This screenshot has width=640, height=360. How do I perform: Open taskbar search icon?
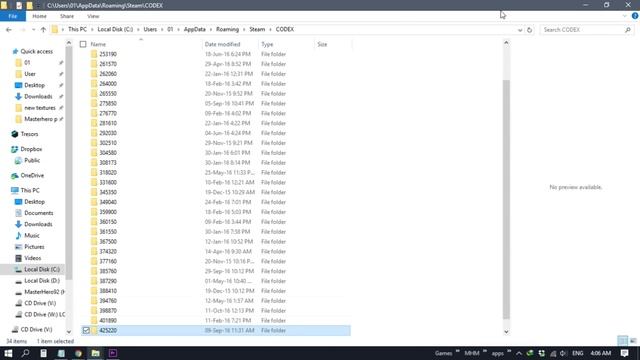25,353
